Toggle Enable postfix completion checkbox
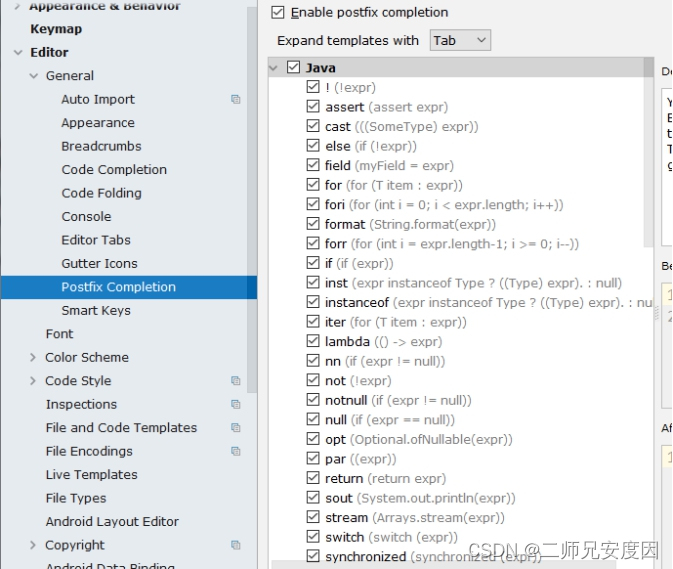 278,12
